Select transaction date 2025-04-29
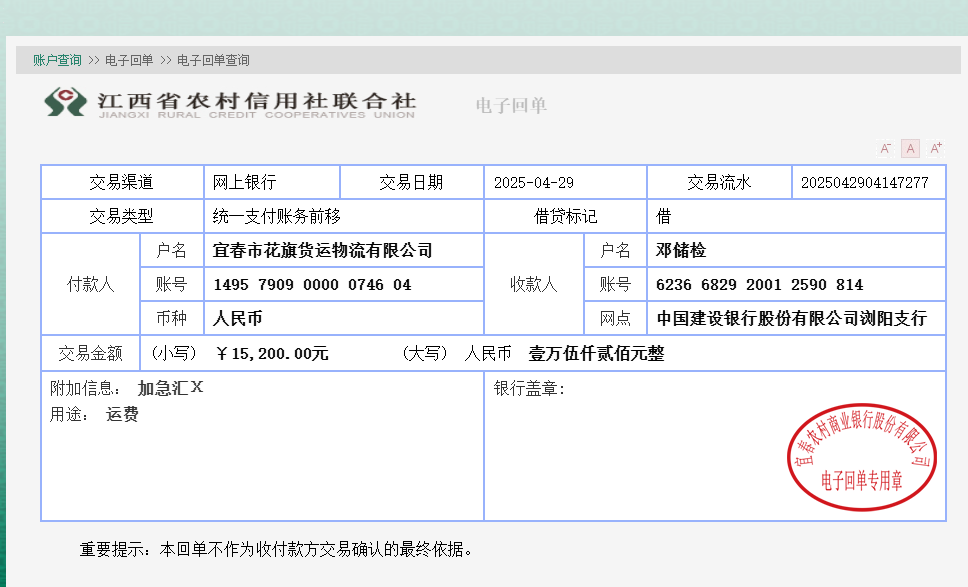968x587 pixels. click(533, 183)
